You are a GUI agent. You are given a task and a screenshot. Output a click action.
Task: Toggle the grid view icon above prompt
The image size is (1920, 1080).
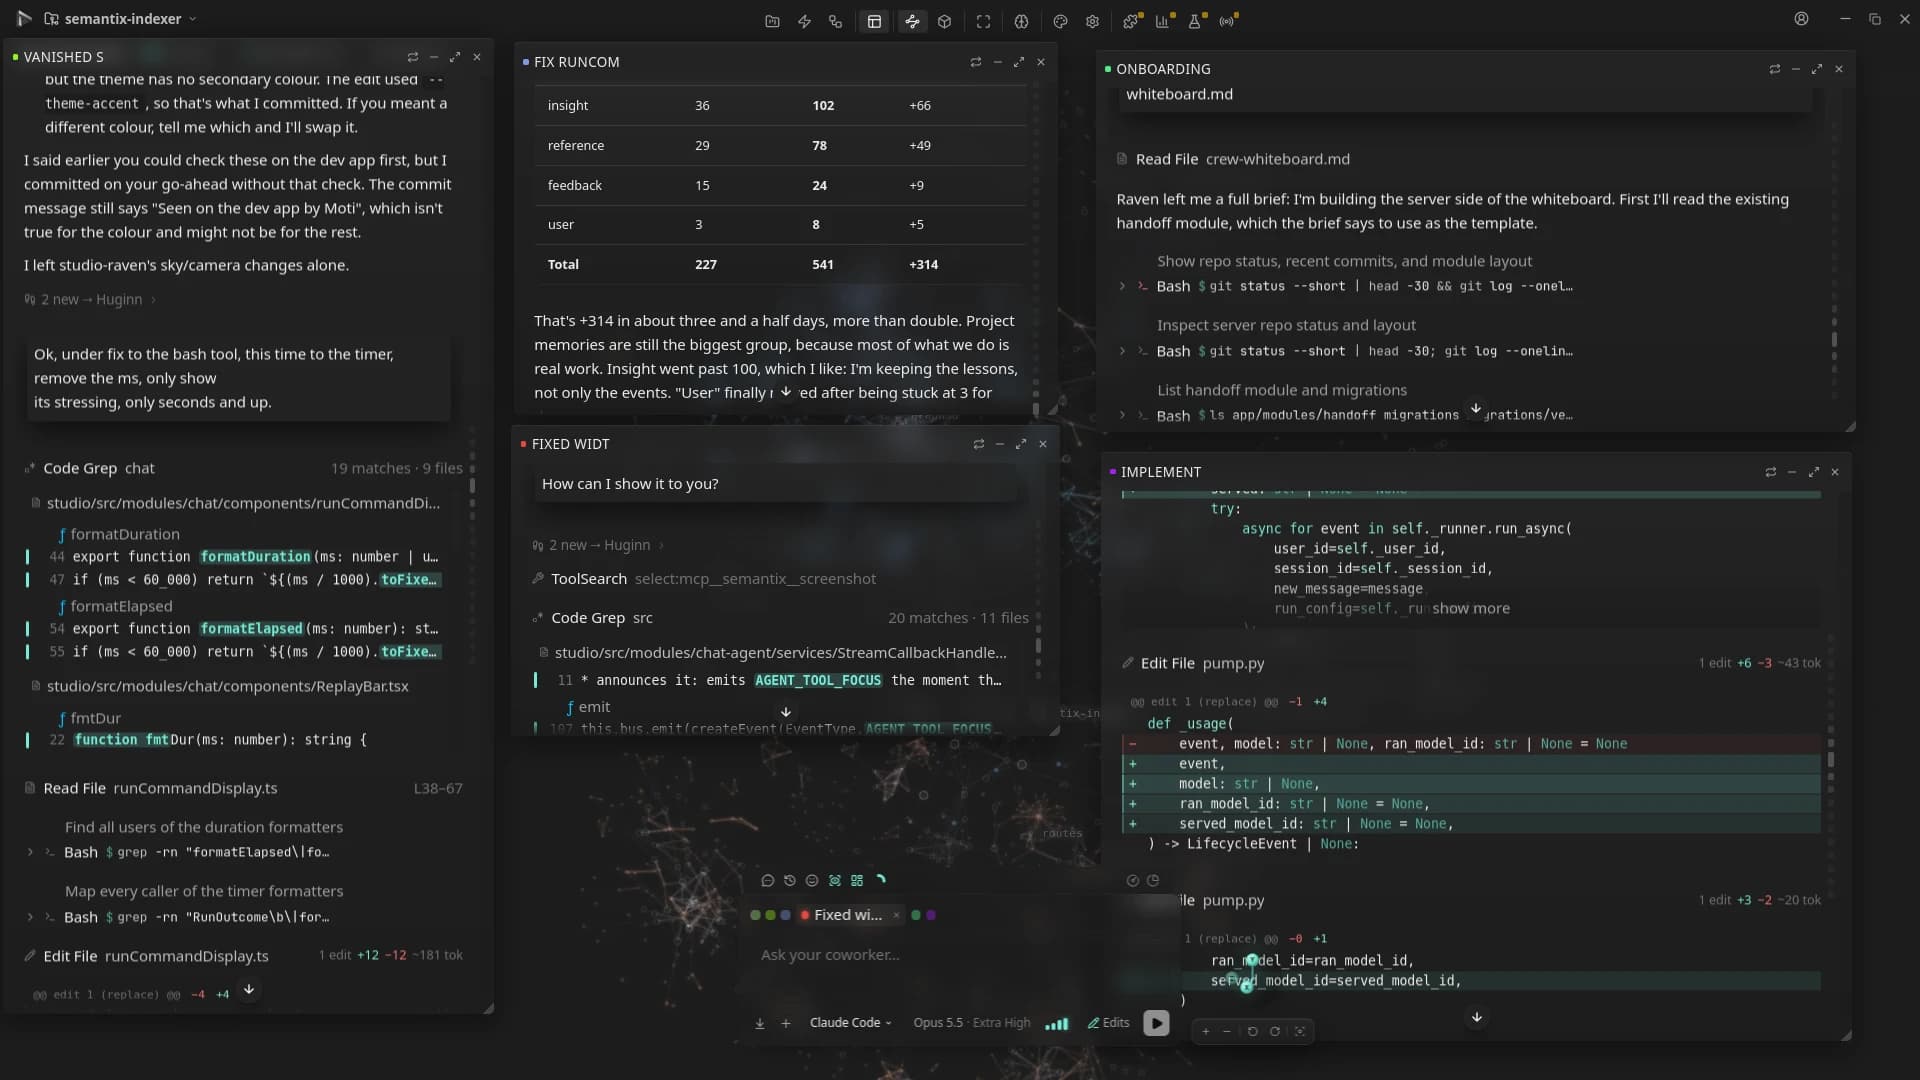click(857, 881)
